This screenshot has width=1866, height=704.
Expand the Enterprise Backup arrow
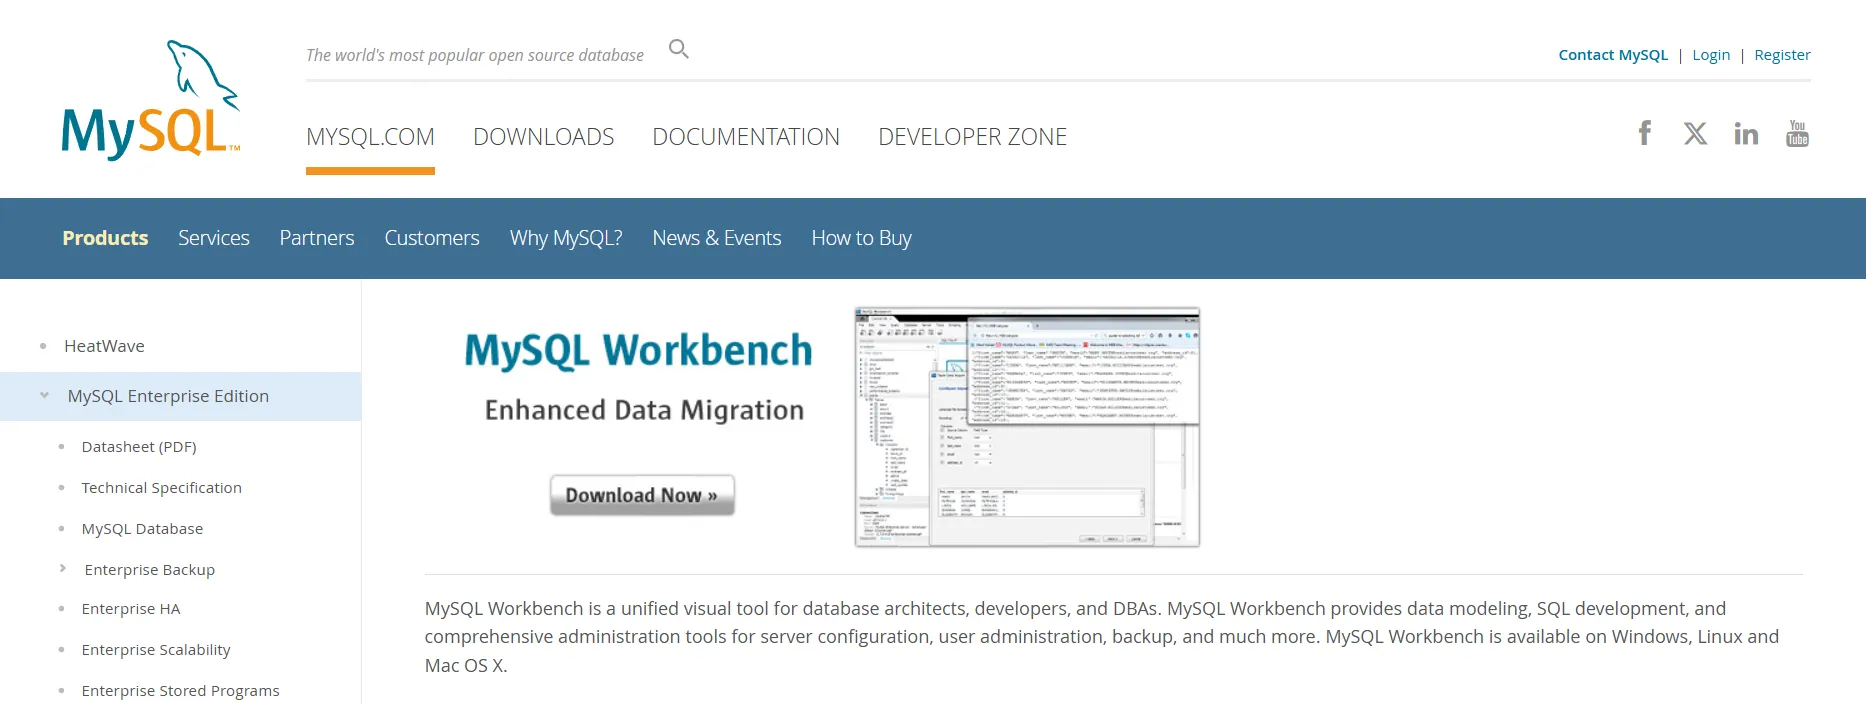click(x=63, y=569)
